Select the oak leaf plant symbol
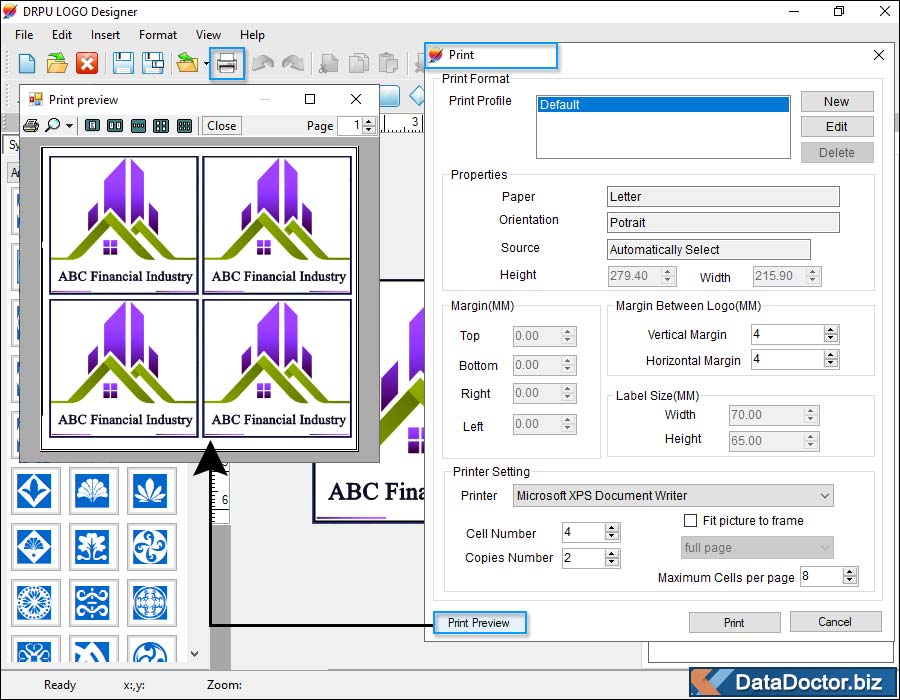The width and height of the screenshot is (900, 700). click(93, 546)
